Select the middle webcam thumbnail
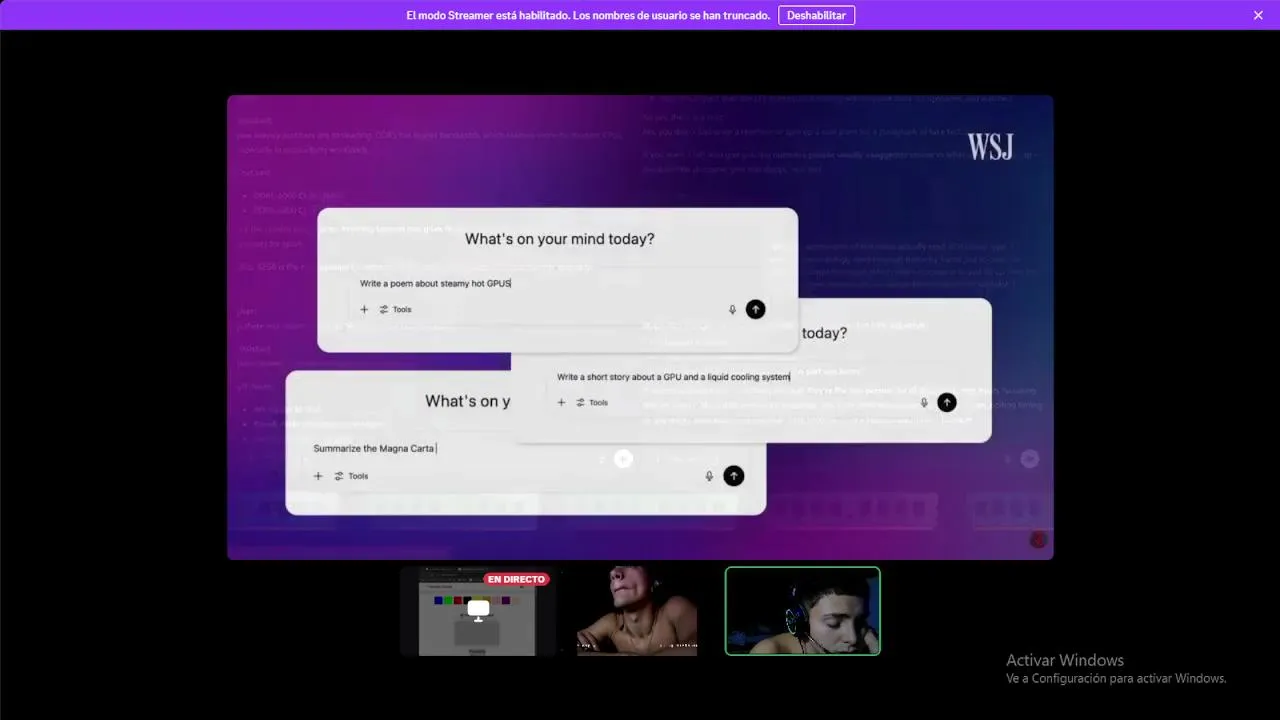The width and height of the screenshot is (1280, 720). pos(637,611)
